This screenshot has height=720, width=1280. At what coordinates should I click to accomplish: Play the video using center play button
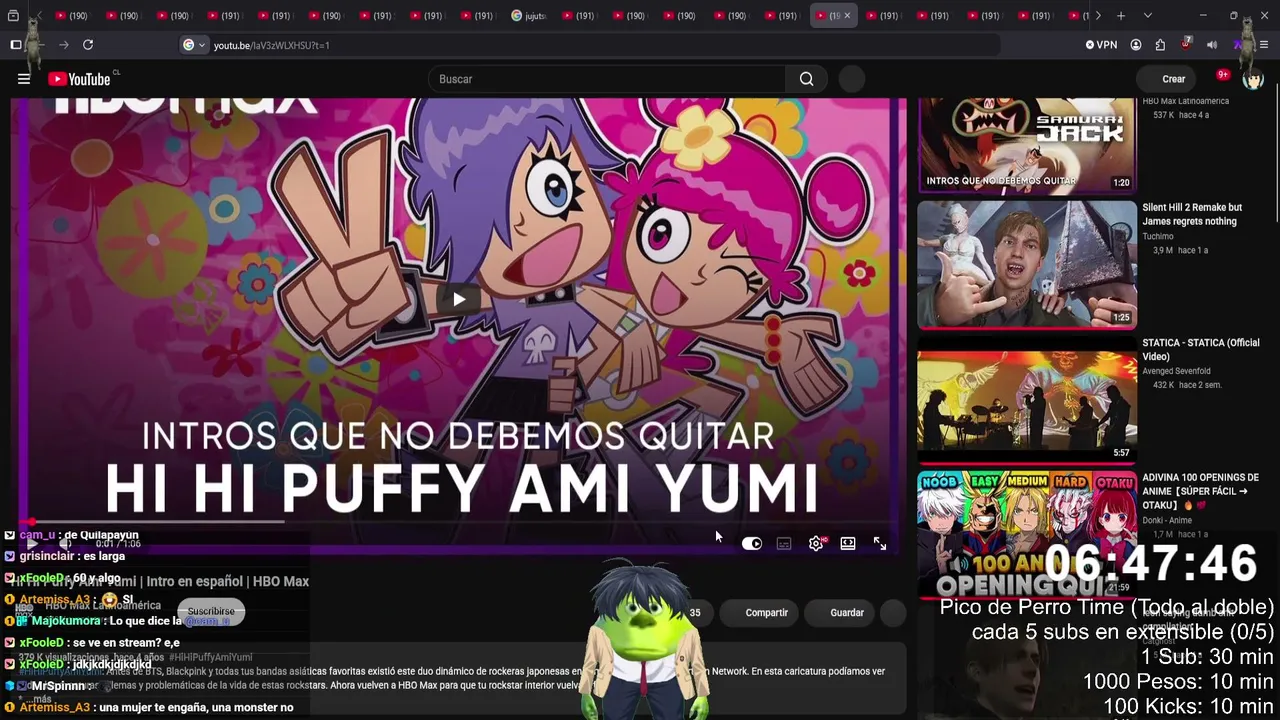(459, 299)
